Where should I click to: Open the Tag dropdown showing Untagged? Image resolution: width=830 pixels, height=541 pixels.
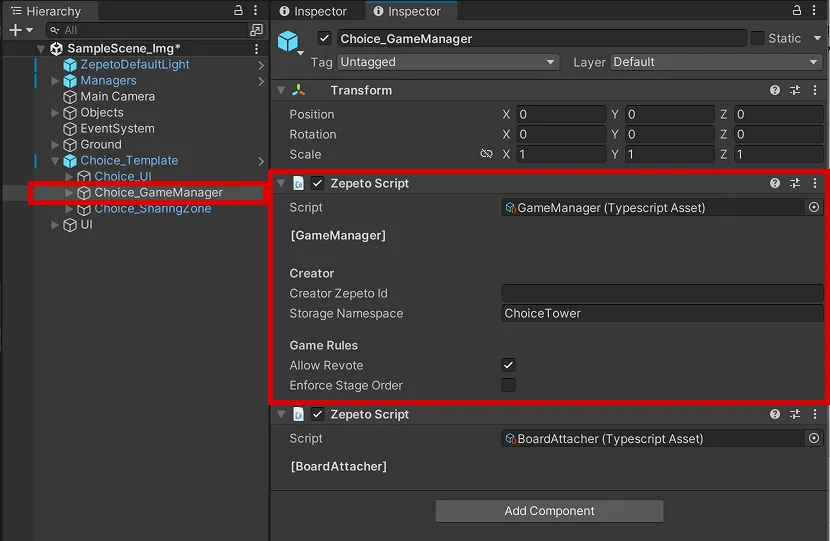(448, 62)
